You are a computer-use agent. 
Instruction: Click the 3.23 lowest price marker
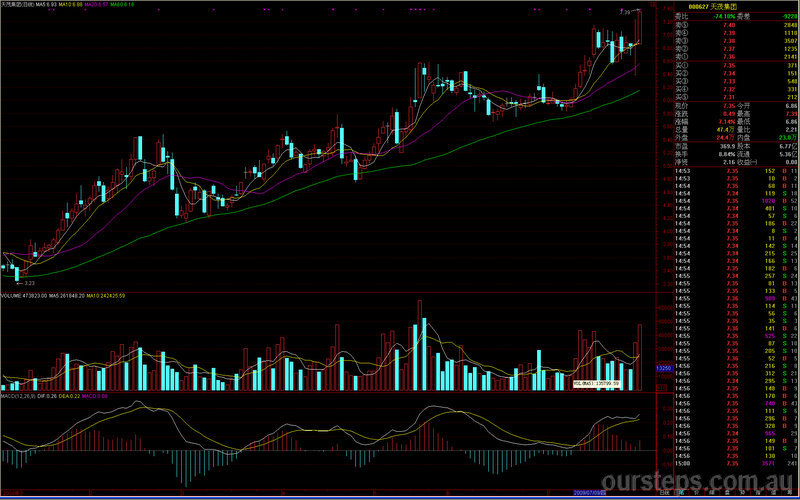coord(27,282)
